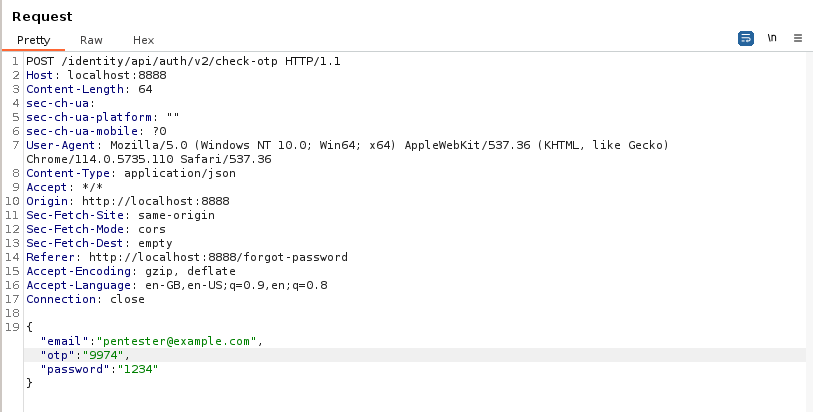The image size is (813, 412).
Task: Toggle the show non-printable characters \n button
Action: 772,38
